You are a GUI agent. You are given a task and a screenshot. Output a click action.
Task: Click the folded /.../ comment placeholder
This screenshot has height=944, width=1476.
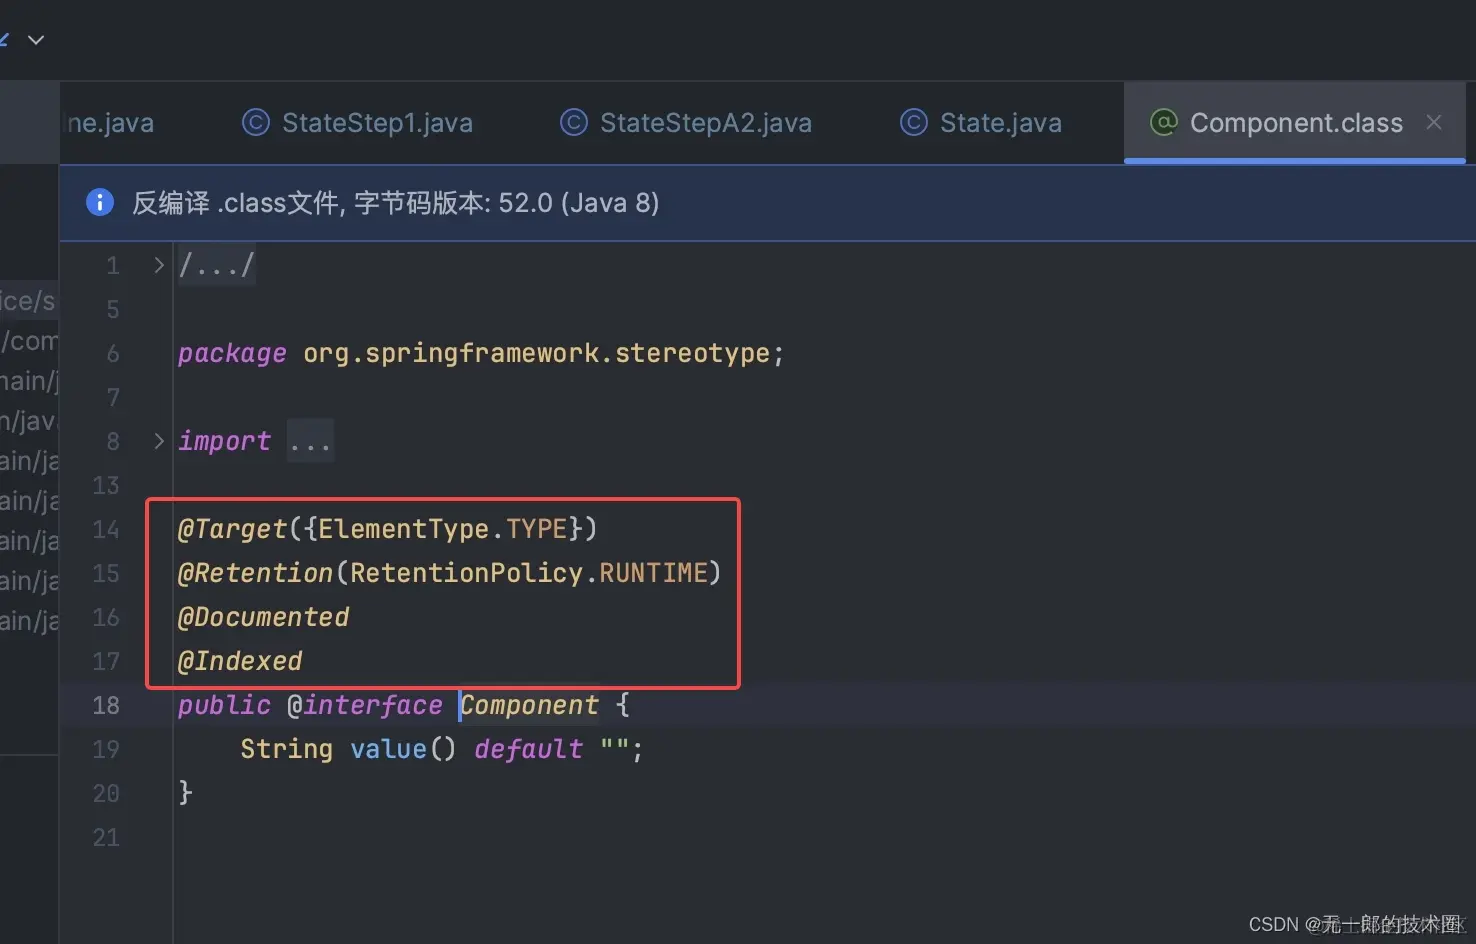pos(216,265)
